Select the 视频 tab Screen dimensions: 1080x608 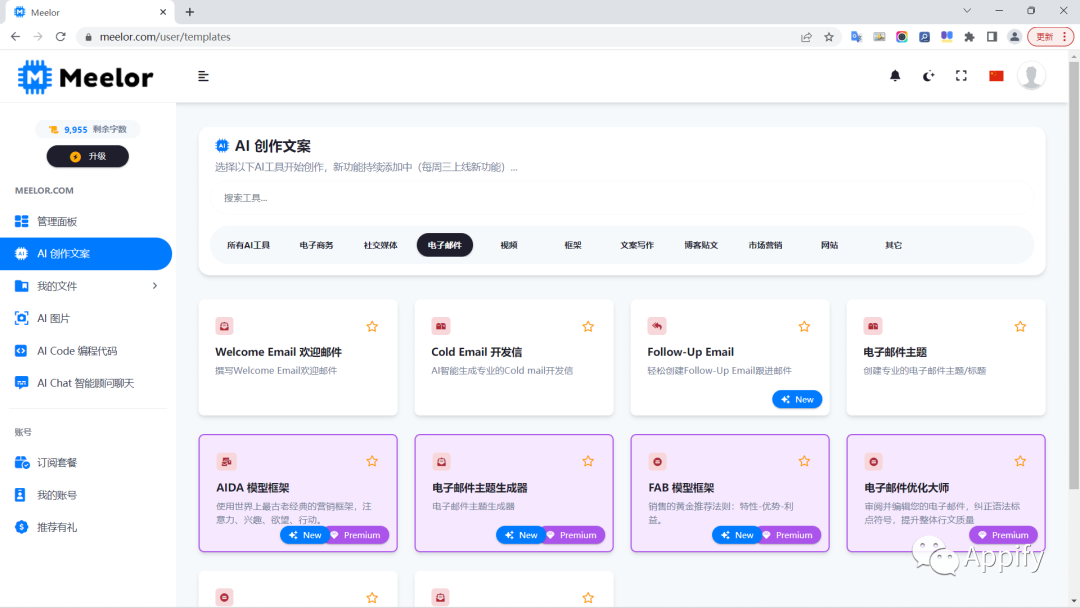pos(508,245)
